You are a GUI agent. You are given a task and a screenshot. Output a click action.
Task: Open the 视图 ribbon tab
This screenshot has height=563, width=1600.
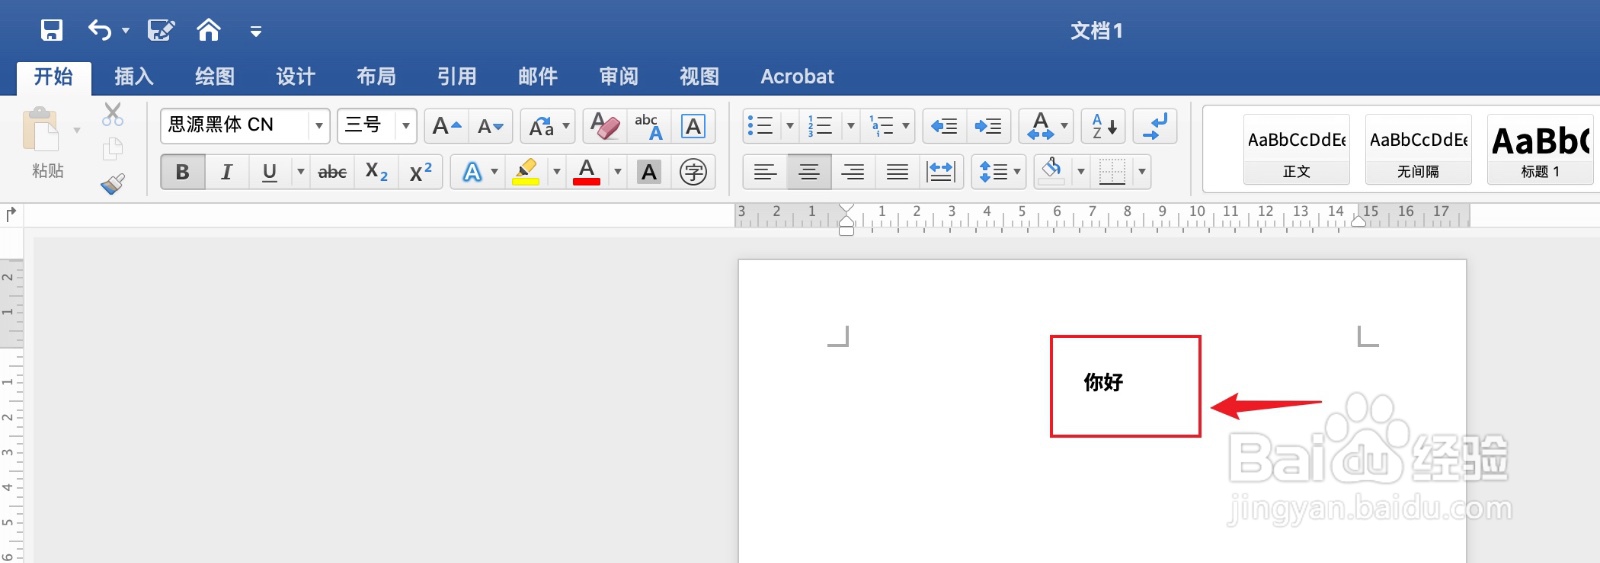[x=699, y=76]
